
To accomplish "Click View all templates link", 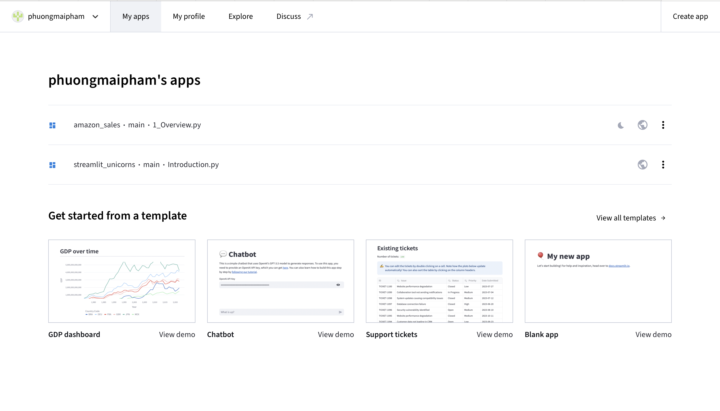I will click(x=630, y=217).
